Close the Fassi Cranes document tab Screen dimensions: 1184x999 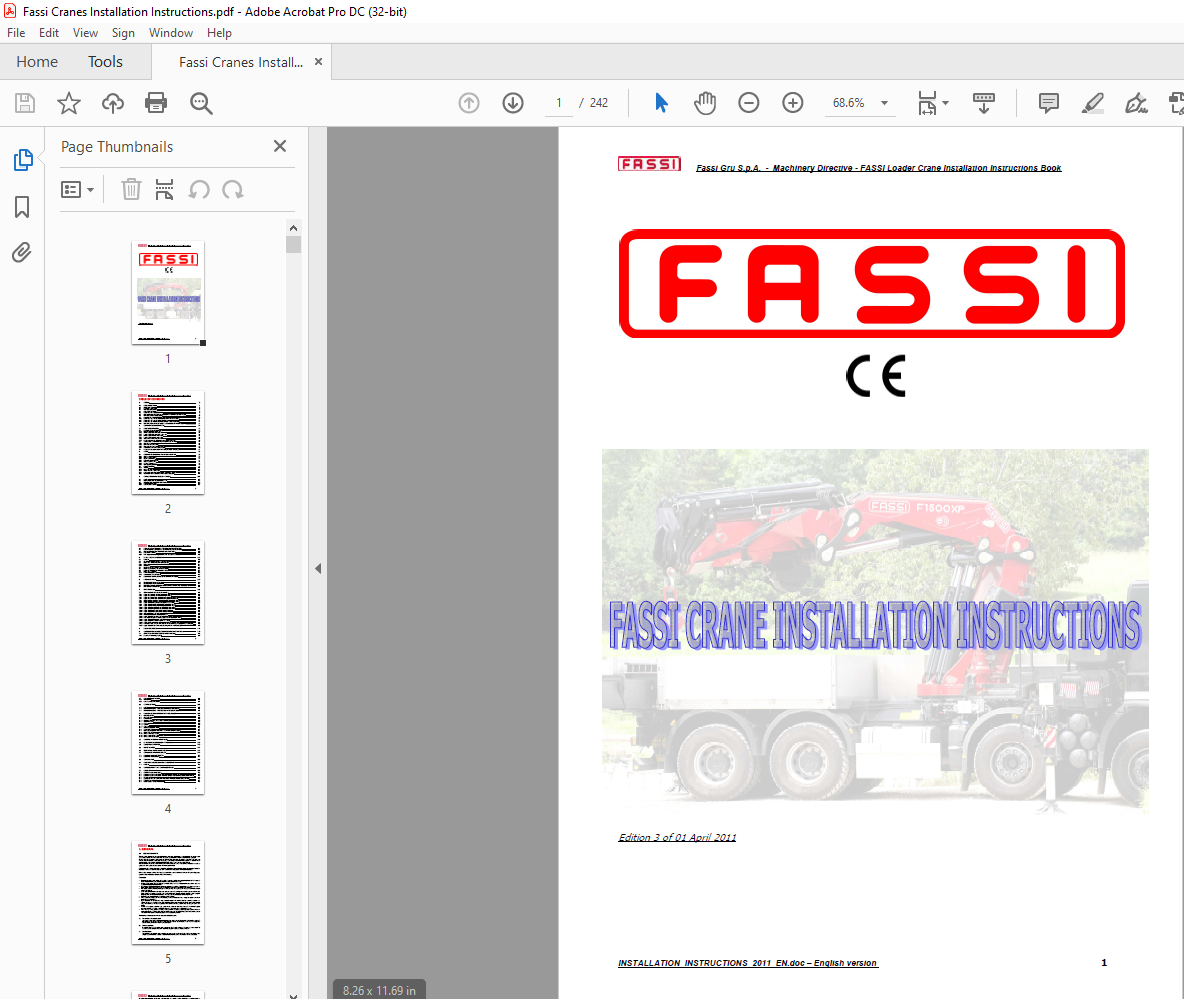click(319, 62)
